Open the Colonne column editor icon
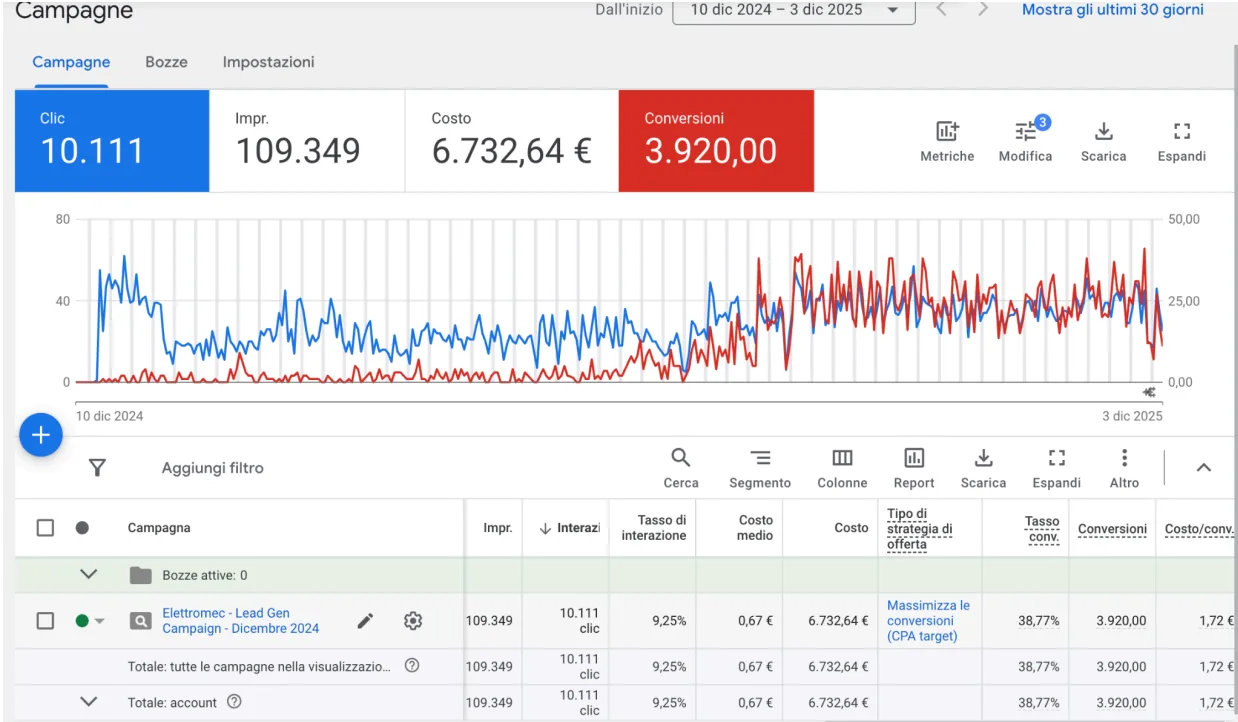 pos(842,458)
